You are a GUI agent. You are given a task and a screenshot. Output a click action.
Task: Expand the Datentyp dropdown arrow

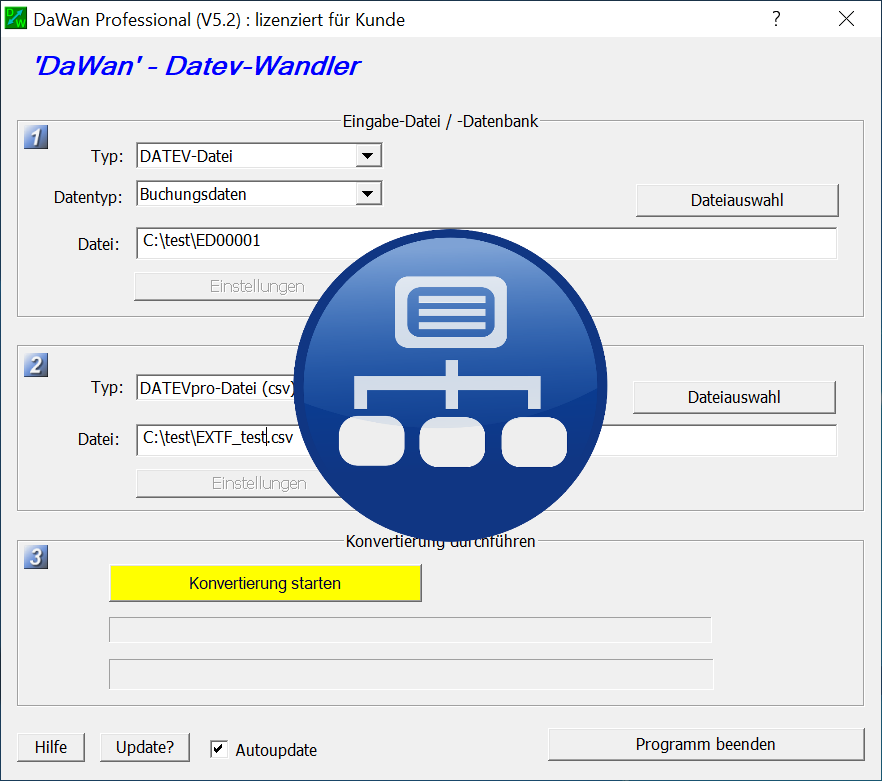(368, 194)
